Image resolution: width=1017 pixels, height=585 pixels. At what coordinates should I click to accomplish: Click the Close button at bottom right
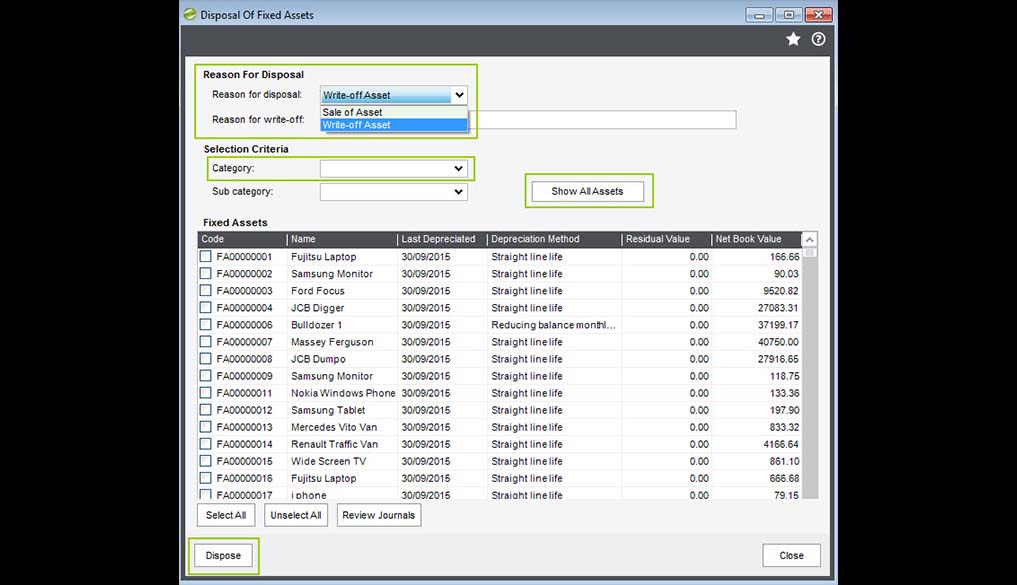[x=791, y=556]
